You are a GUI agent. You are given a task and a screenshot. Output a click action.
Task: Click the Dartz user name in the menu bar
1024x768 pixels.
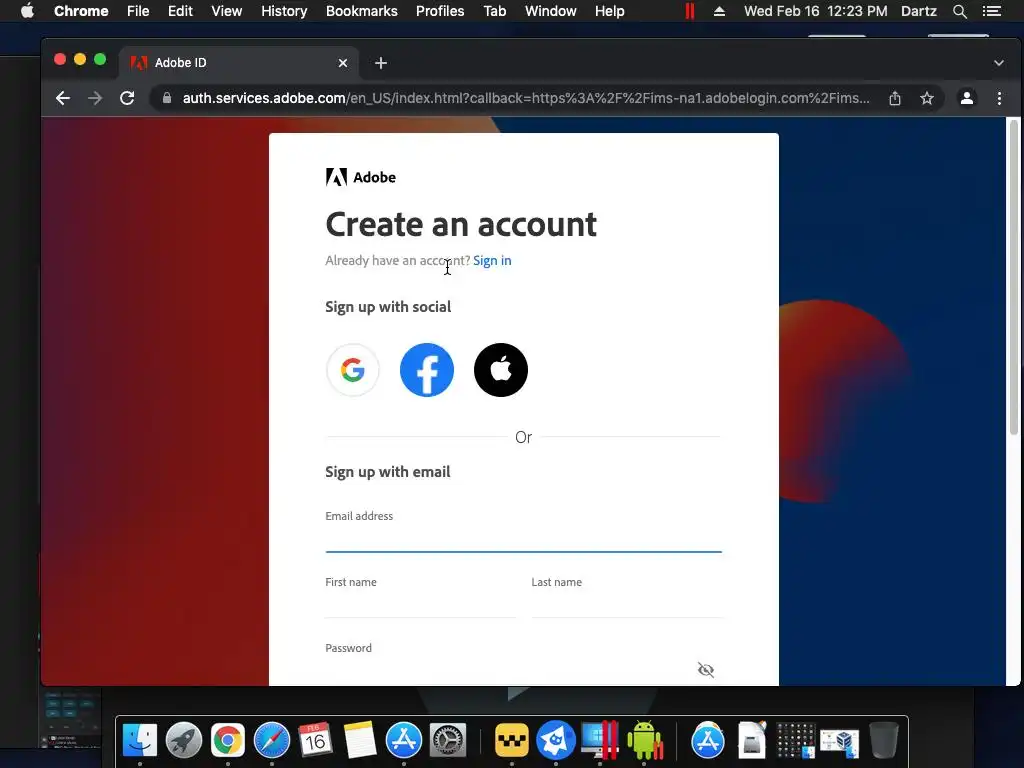coord(919,11)
